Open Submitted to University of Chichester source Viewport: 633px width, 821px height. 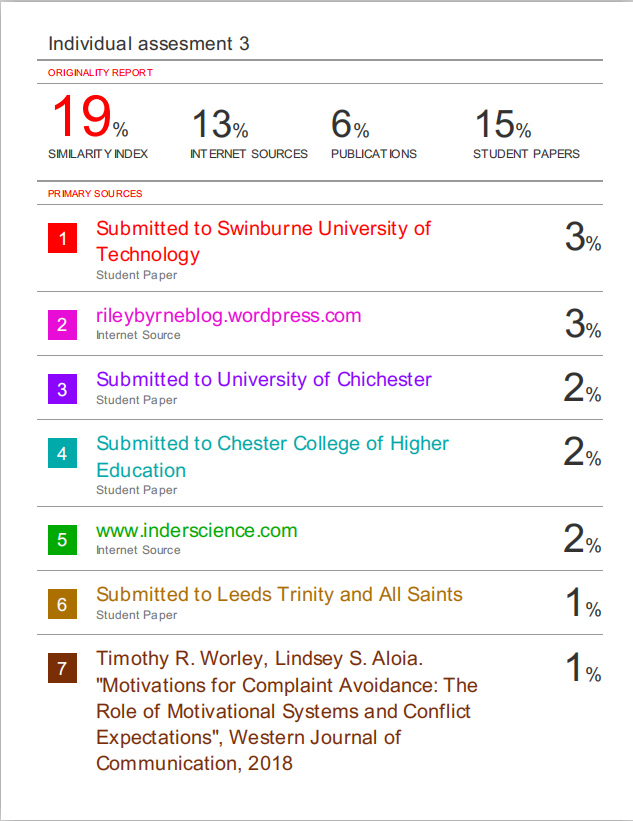264,380
